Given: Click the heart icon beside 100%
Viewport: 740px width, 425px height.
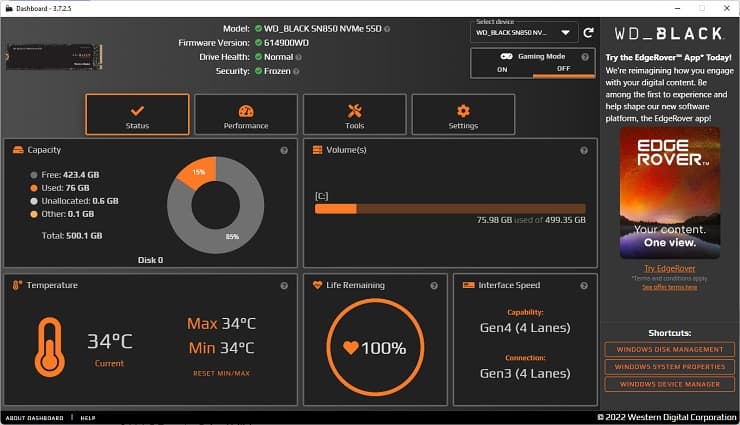Looking at the screenshot, I should pyautogui.click(x=351, y=348).
